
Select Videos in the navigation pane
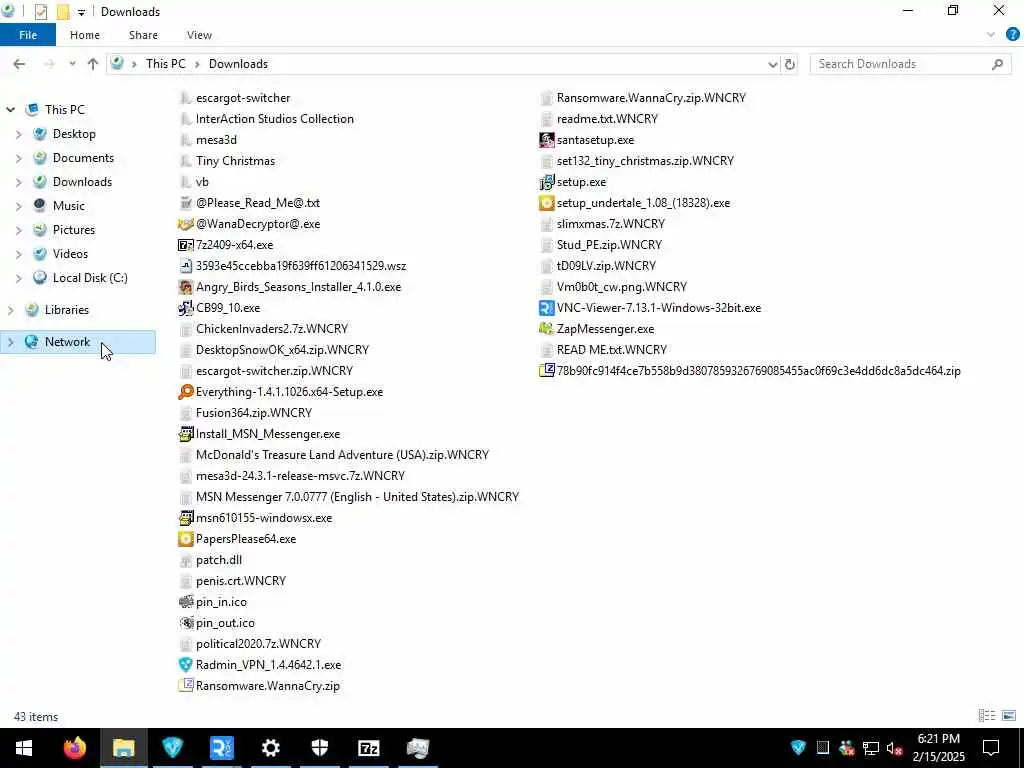(x=70, y=254)
